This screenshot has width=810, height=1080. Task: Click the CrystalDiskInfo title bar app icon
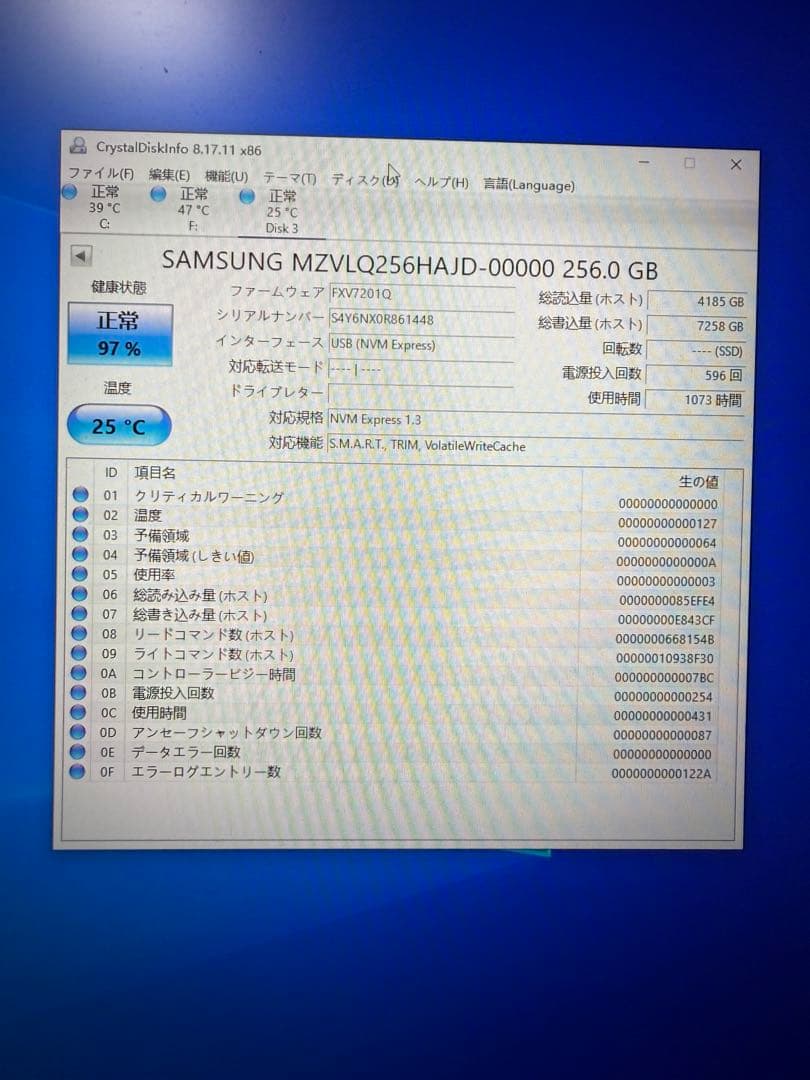coord(78,145)
